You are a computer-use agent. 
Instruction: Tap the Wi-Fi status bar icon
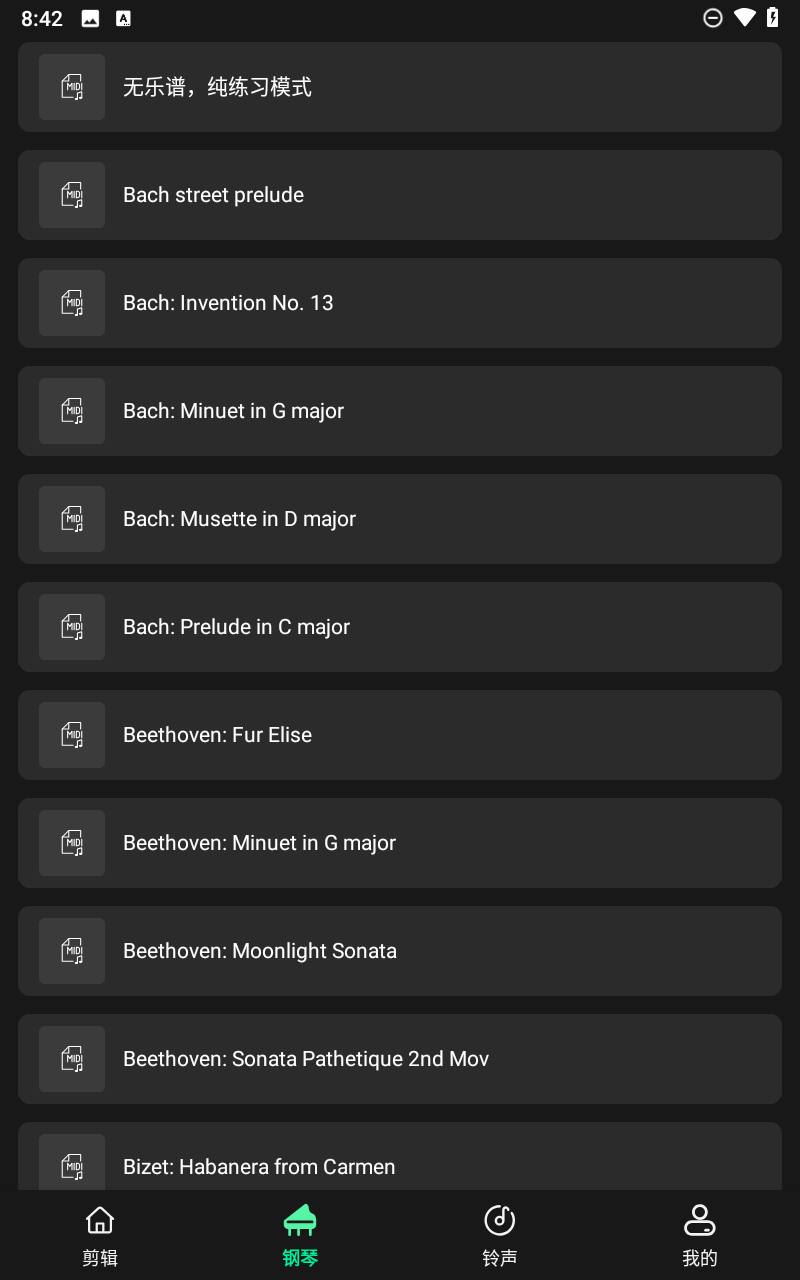[744, 18]
